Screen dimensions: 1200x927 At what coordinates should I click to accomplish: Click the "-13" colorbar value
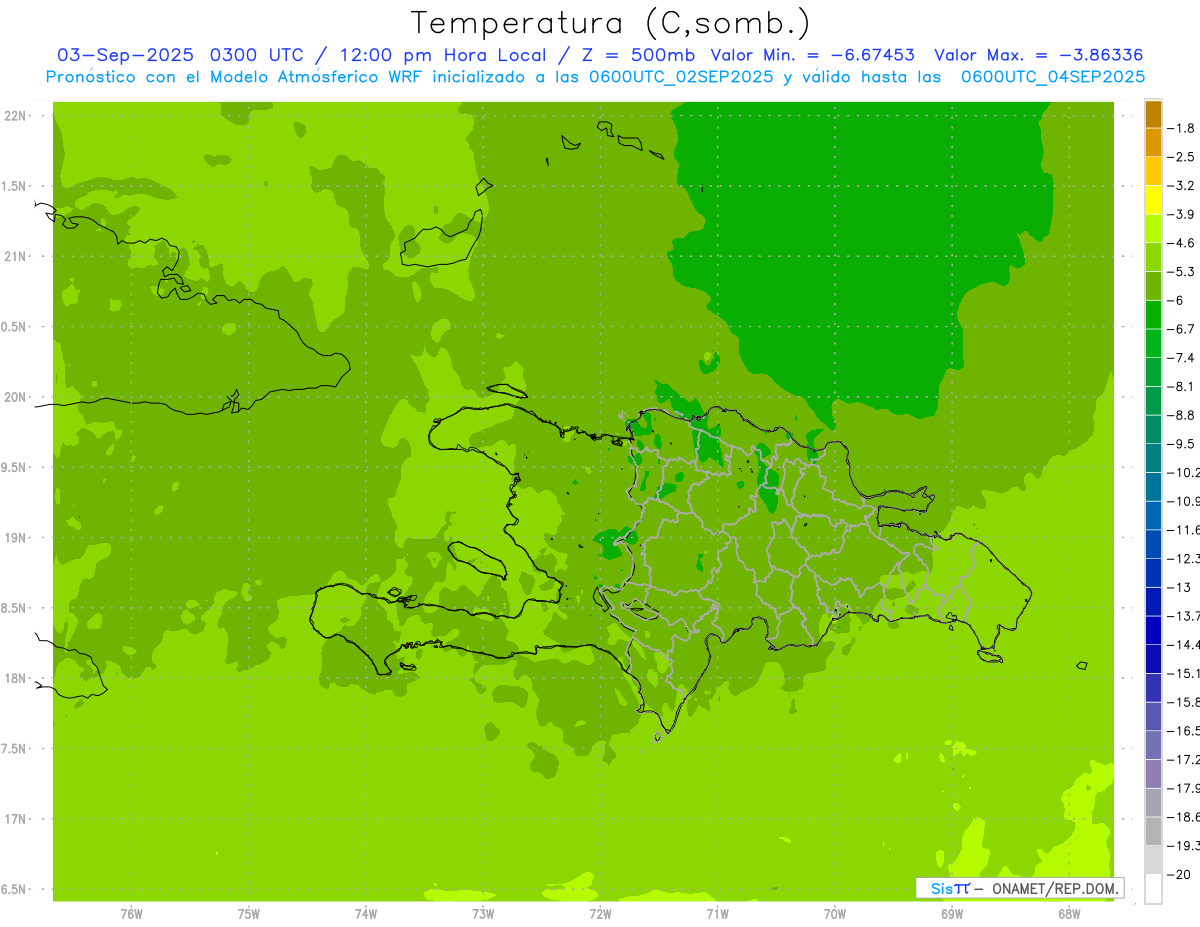pos(1178,587)
